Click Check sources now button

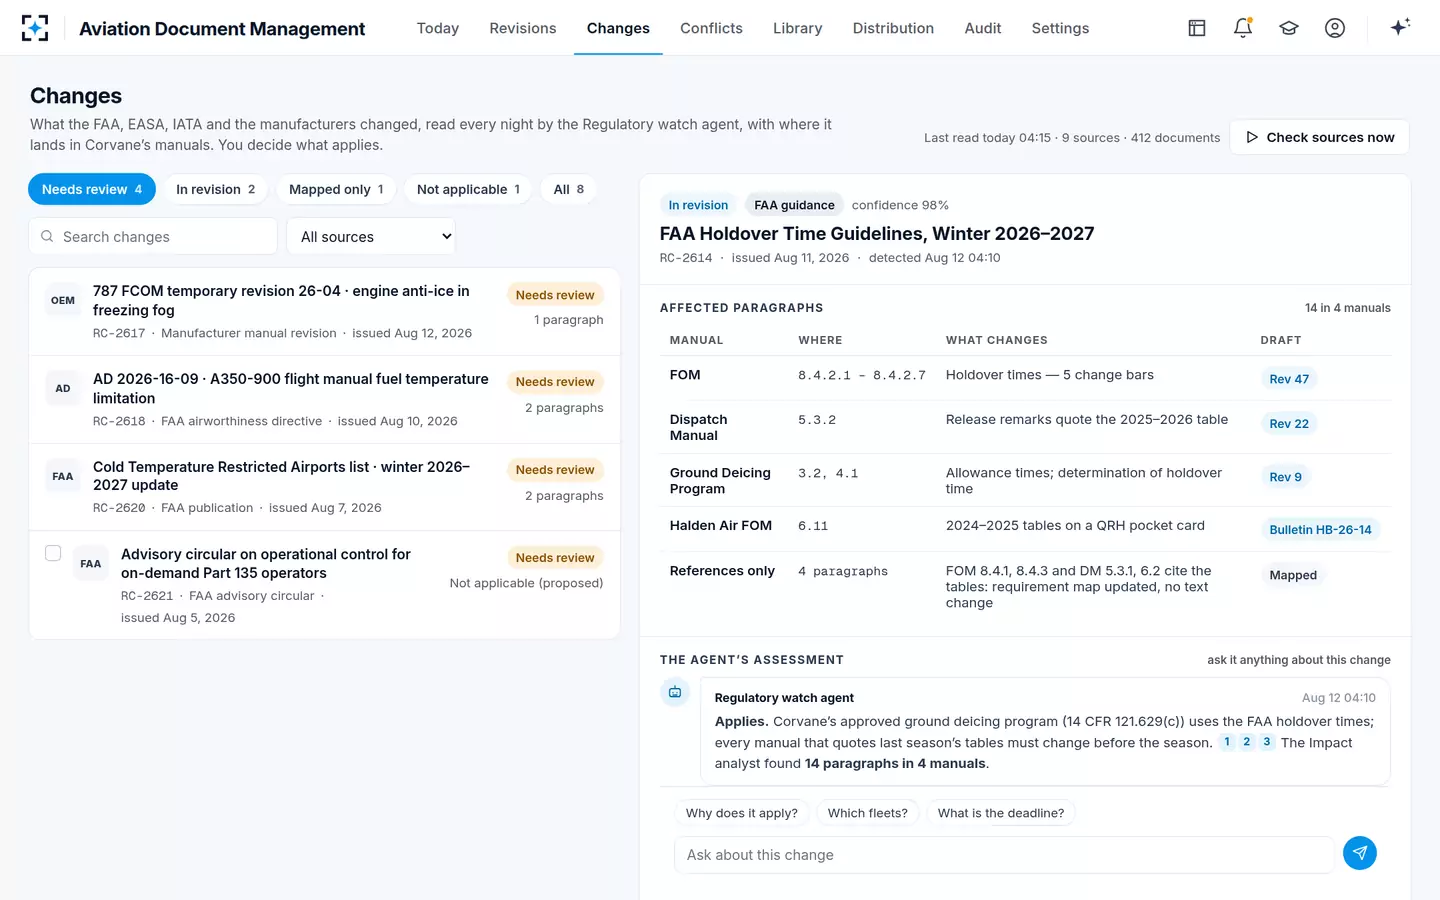1319,137
